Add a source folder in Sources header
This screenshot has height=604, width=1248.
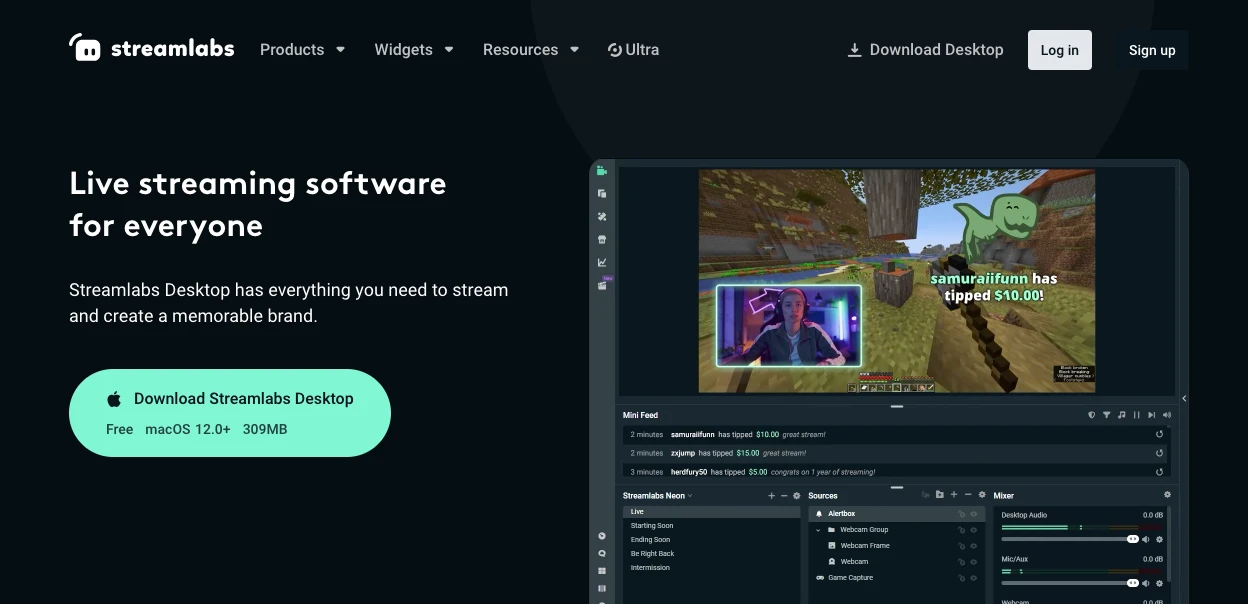940,495
